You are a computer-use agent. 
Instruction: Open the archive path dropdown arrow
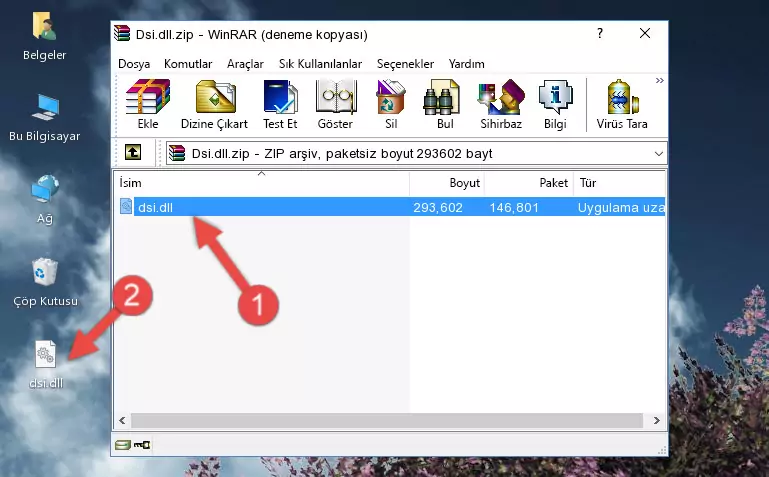point(659,153)
